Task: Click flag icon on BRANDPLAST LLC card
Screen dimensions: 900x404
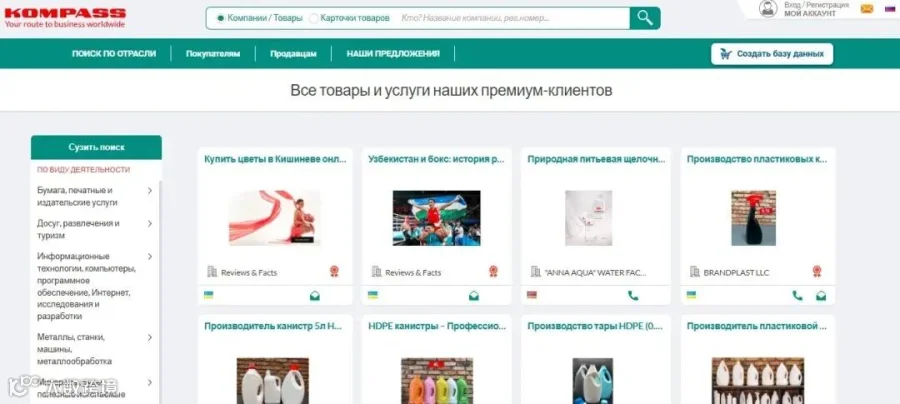Action: [692, 295]
